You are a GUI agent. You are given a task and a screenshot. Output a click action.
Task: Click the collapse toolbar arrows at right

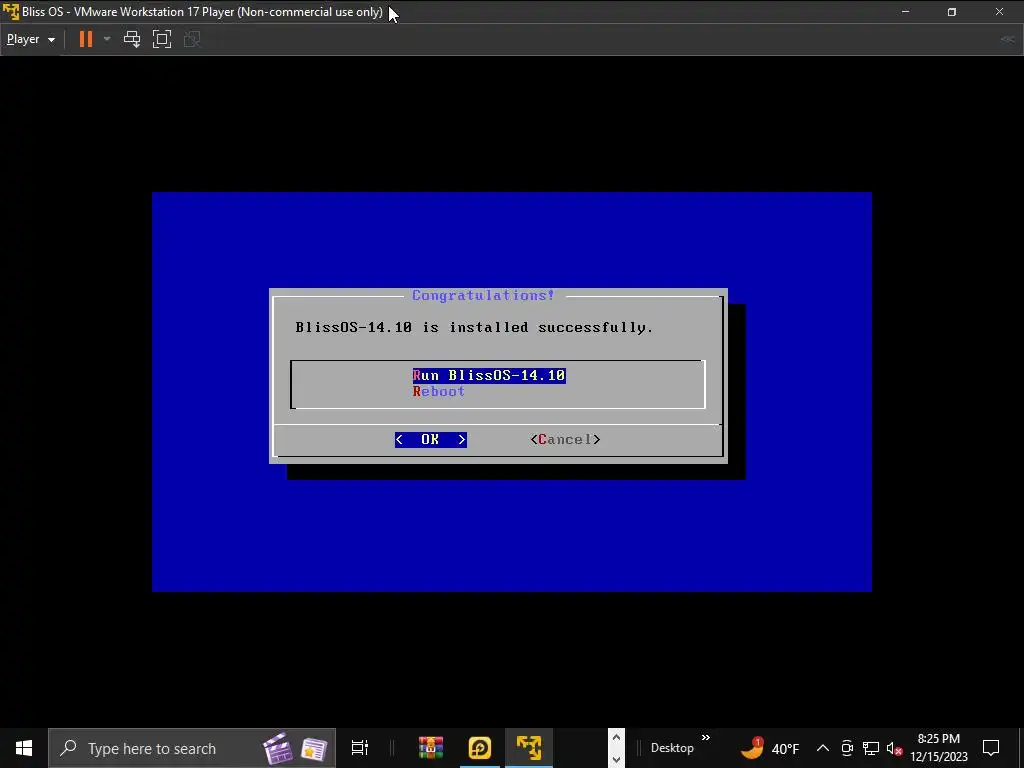click(1008, 39)
